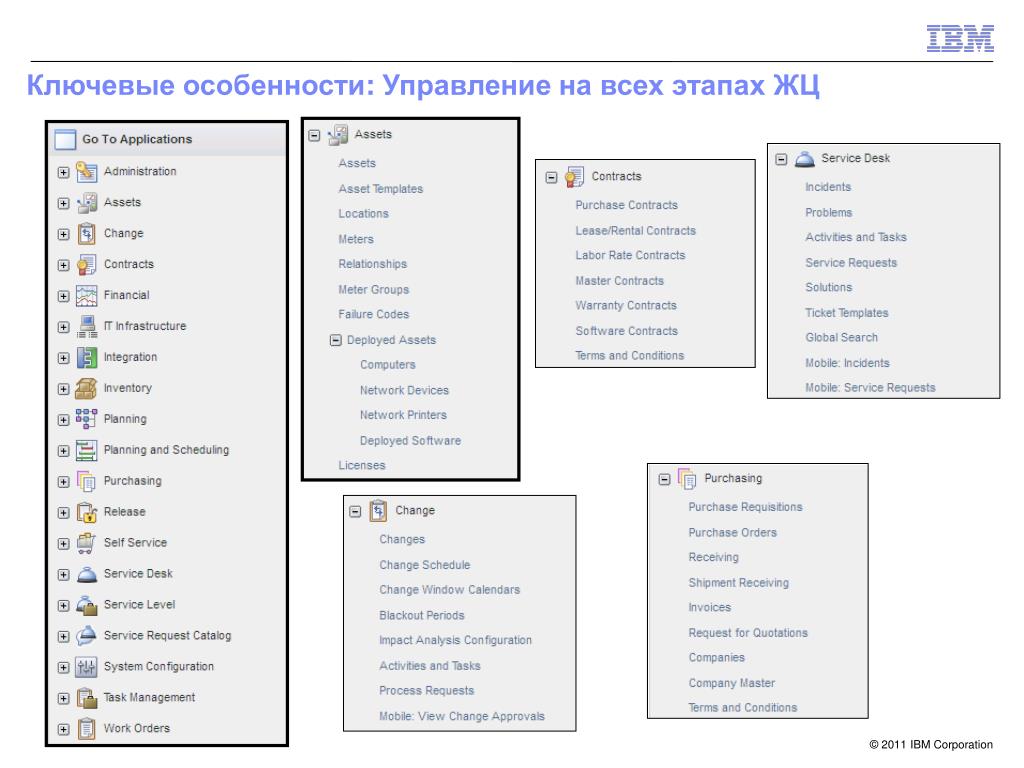Open Shipment Receiving
The width and height of the screenshot is (1024, 768).
click(739, 583)
